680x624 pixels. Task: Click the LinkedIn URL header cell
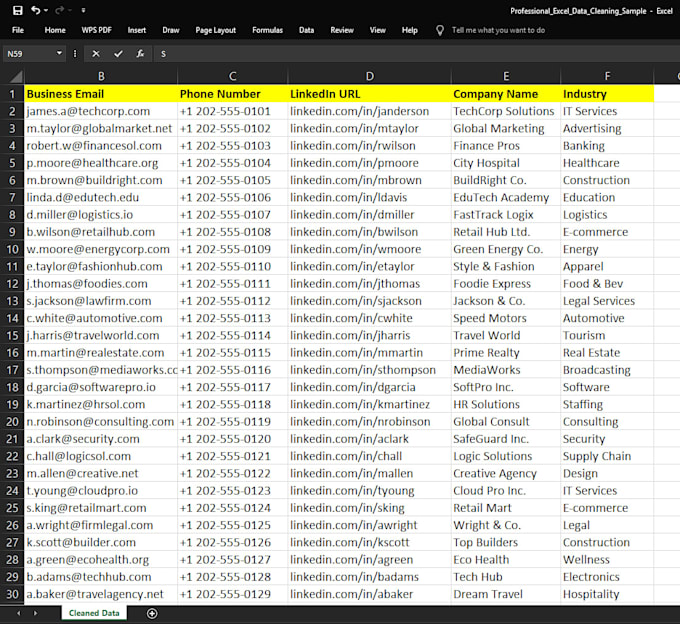tap(369, 94)
